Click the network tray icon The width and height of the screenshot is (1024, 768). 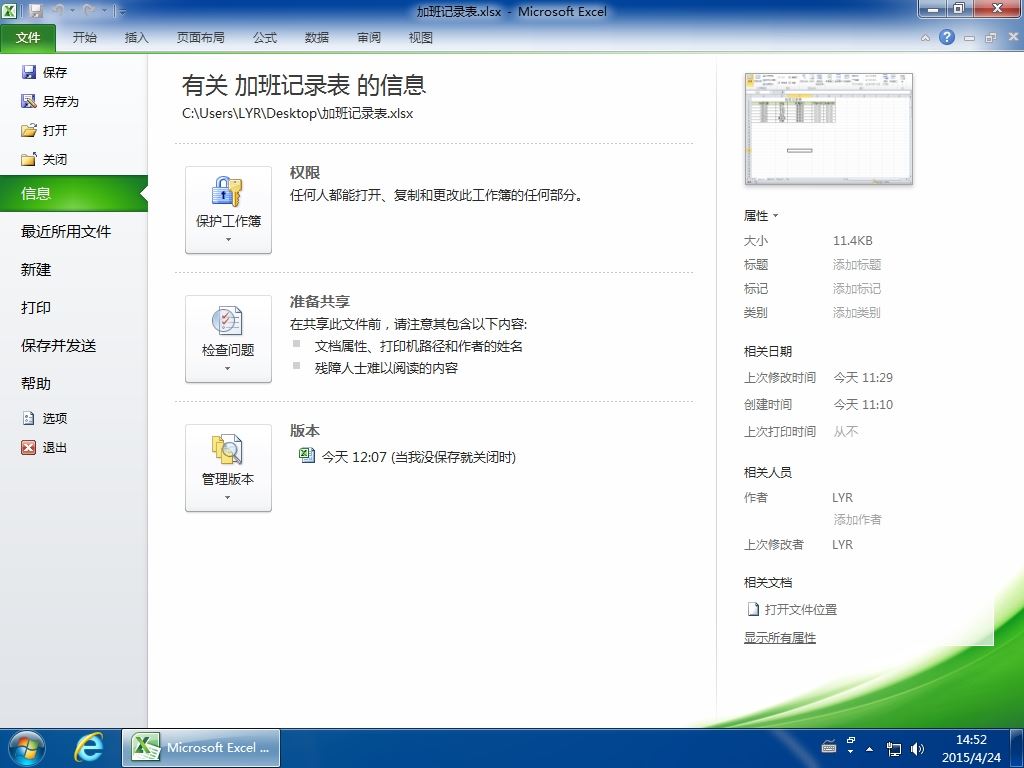click(893, 748)
